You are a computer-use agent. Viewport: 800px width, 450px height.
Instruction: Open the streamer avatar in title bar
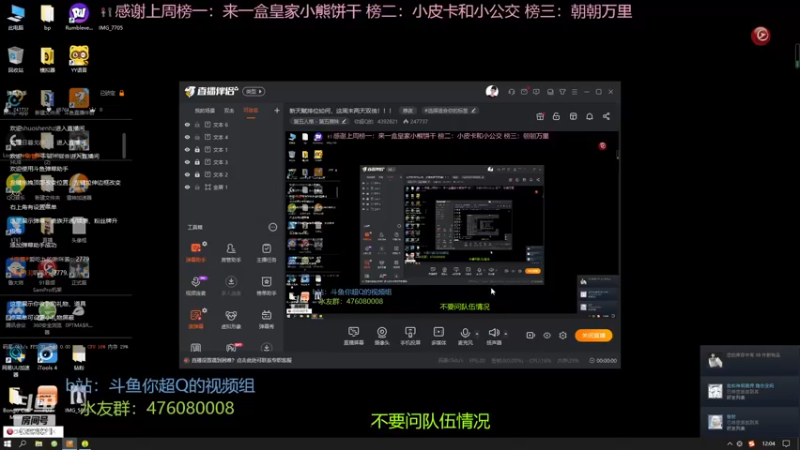click(492, 91)
